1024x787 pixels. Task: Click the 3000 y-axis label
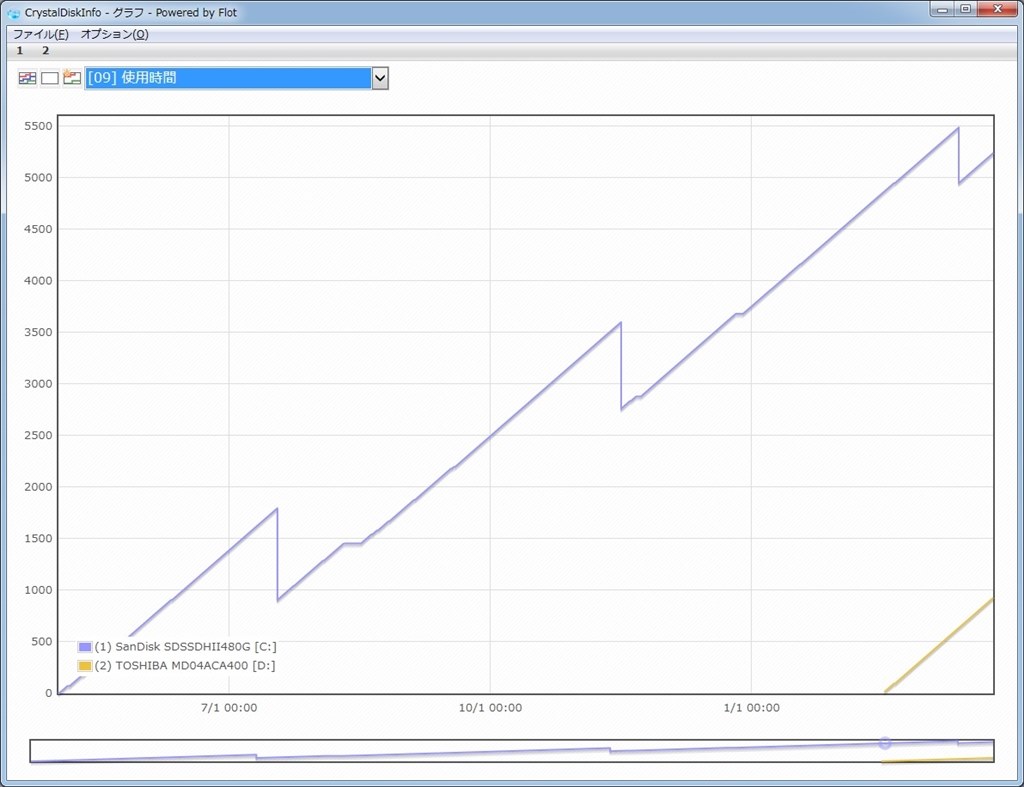tap(38, 384)
